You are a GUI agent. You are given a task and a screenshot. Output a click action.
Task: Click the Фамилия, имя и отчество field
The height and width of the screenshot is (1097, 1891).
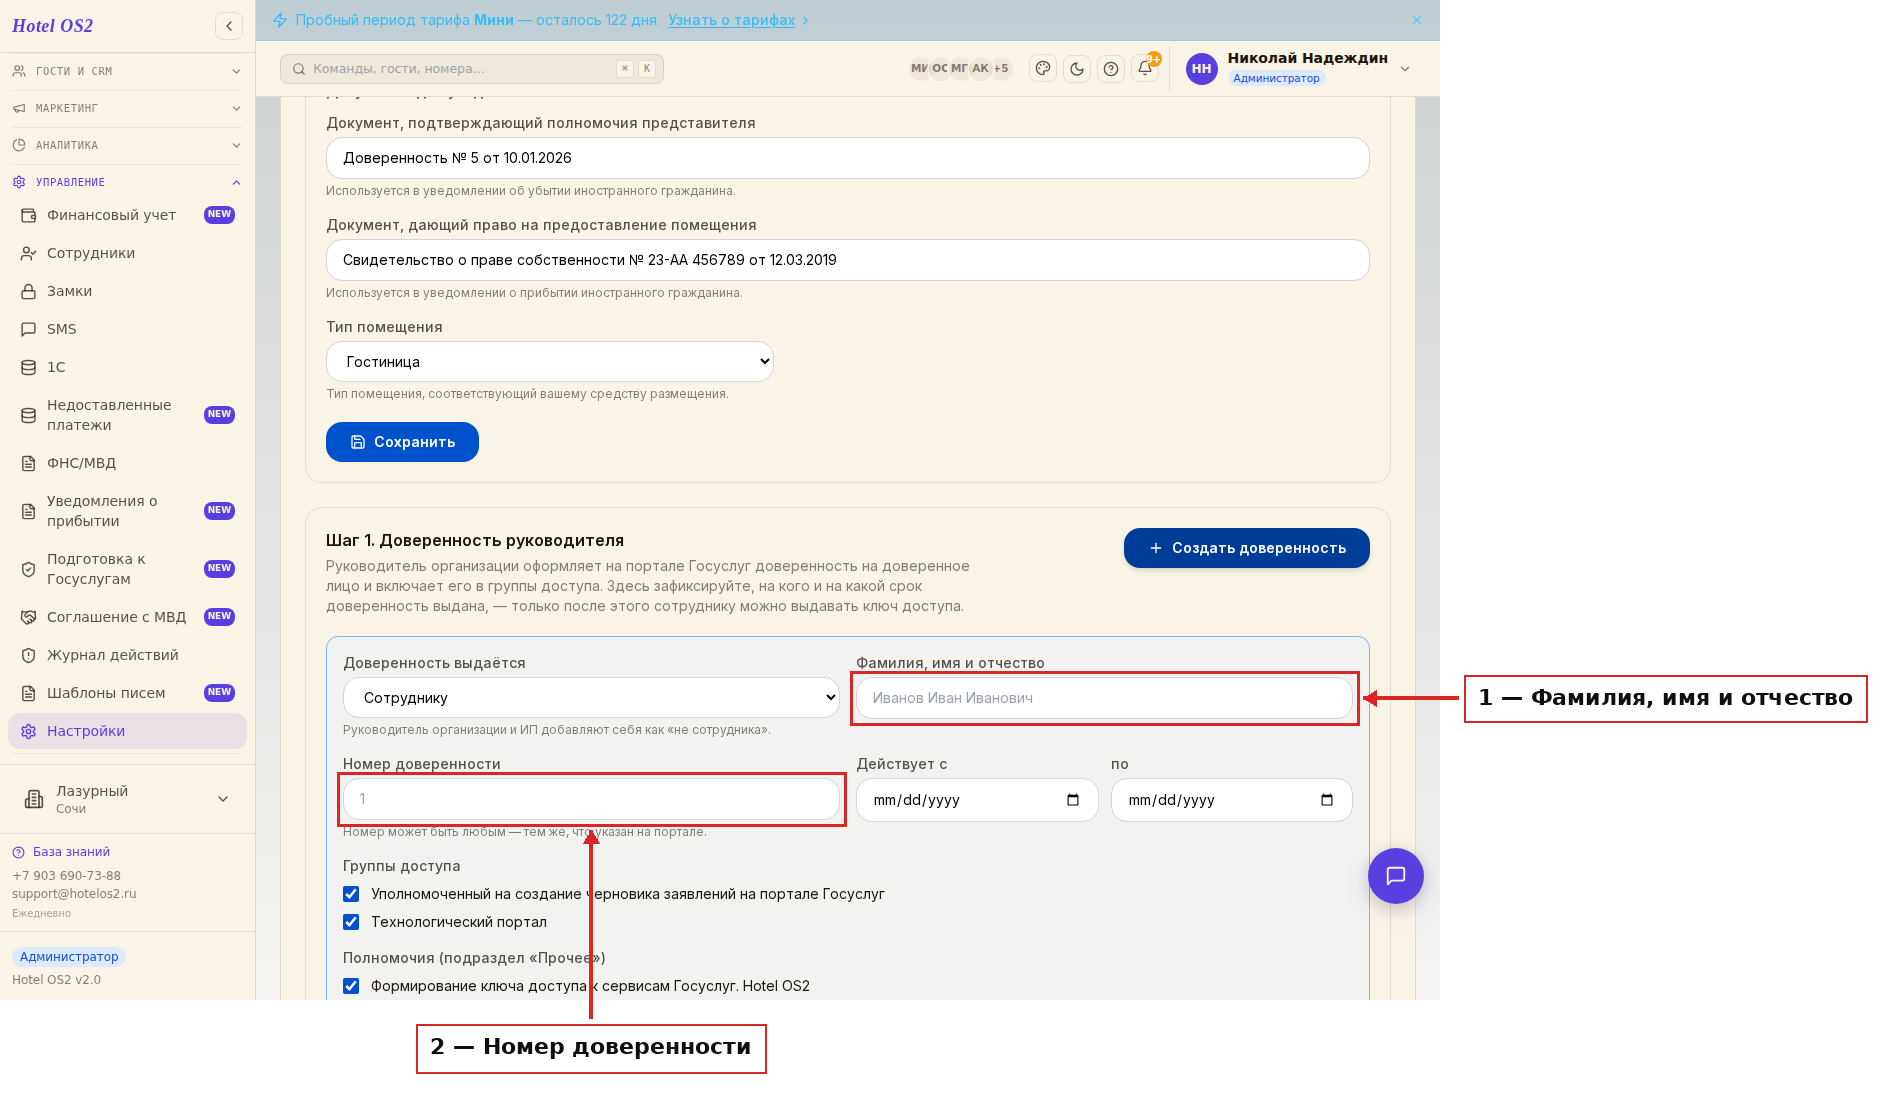[1104, 698]
